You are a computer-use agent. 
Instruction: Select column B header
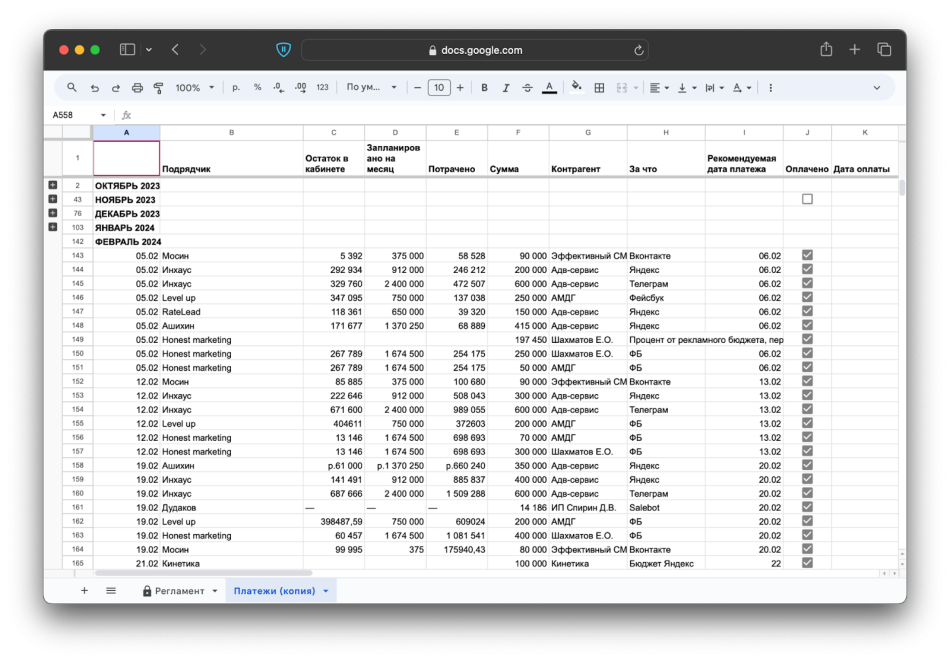pos(231,132)
